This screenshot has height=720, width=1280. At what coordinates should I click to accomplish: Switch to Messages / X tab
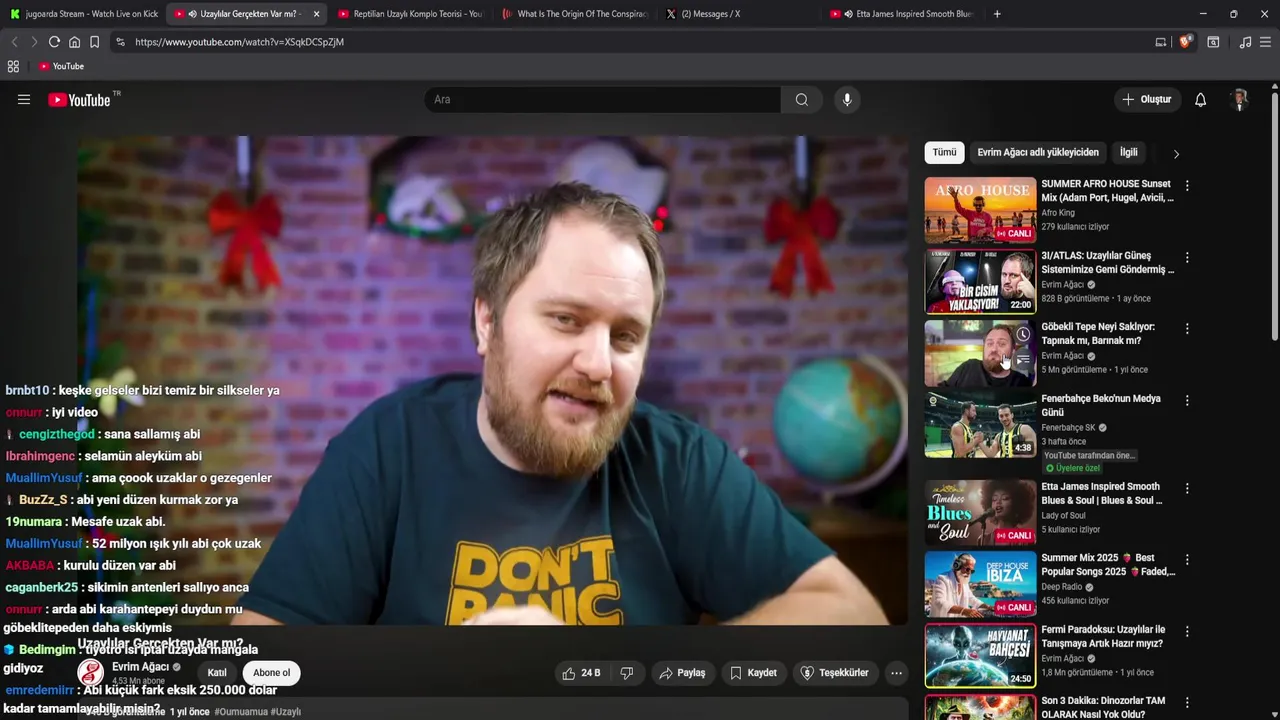[x=738, y=14]
